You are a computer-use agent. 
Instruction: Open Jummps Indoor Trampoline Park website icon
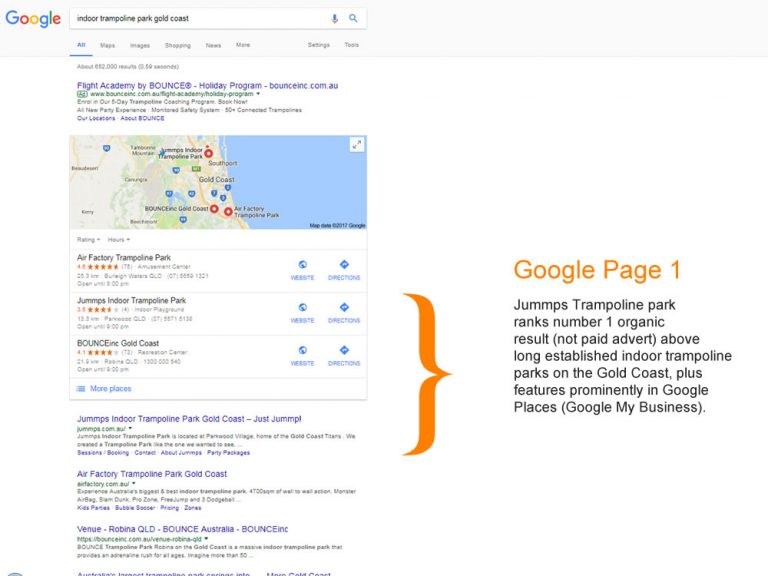(302, 310)
